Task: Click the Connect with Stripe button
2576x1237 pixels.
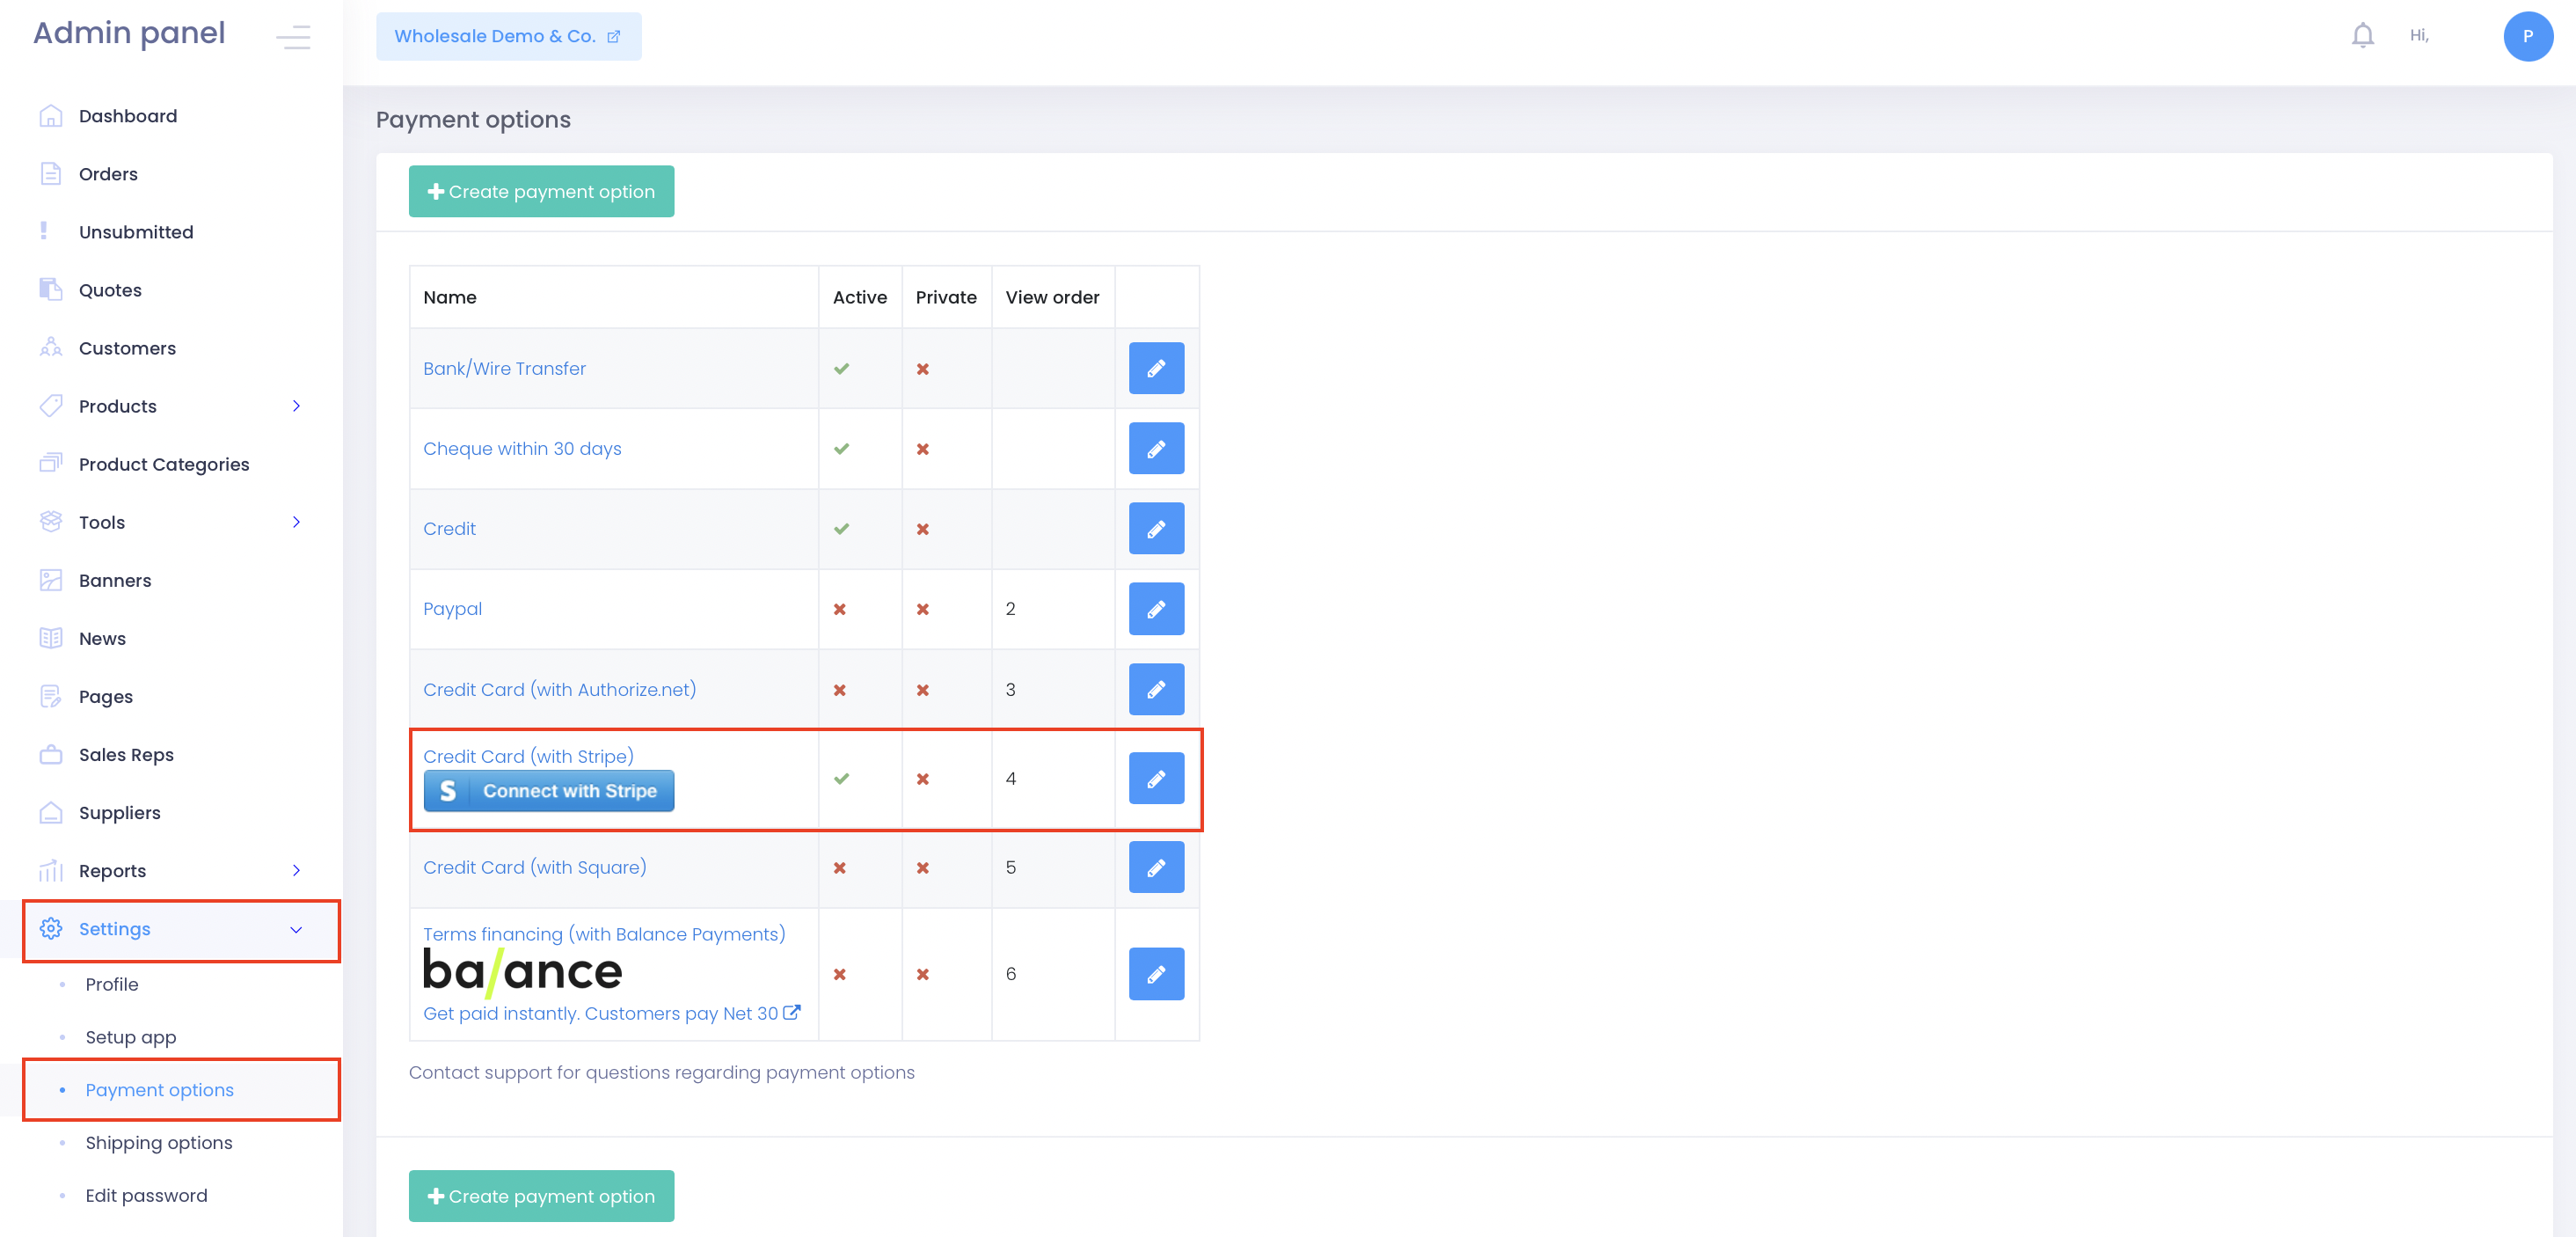Action: tap(548, 791)
